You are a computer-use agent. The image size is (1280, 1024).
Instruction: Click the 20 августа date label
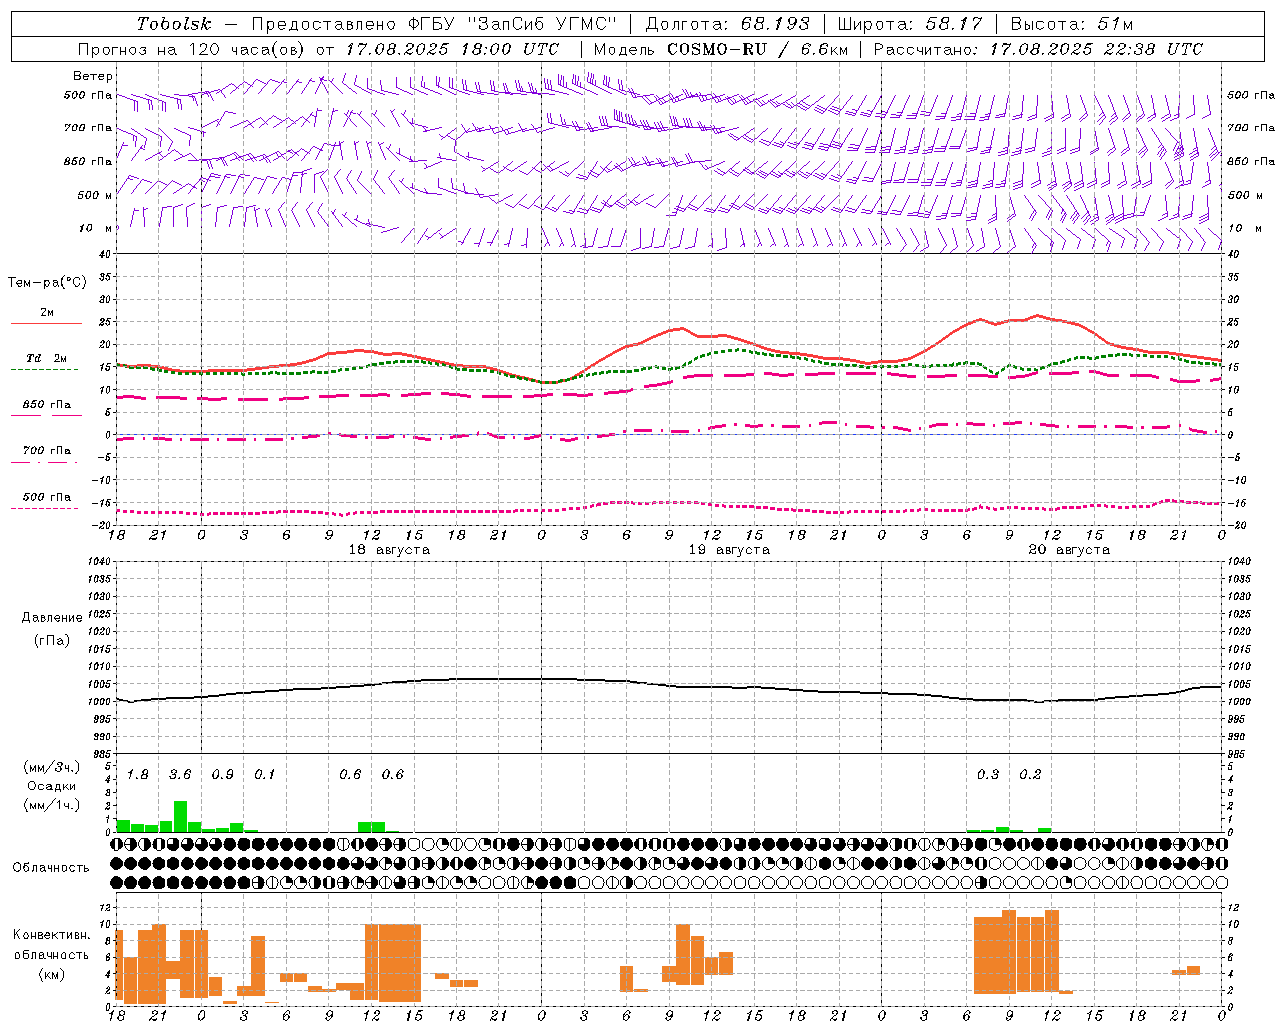click(1069, 550)
